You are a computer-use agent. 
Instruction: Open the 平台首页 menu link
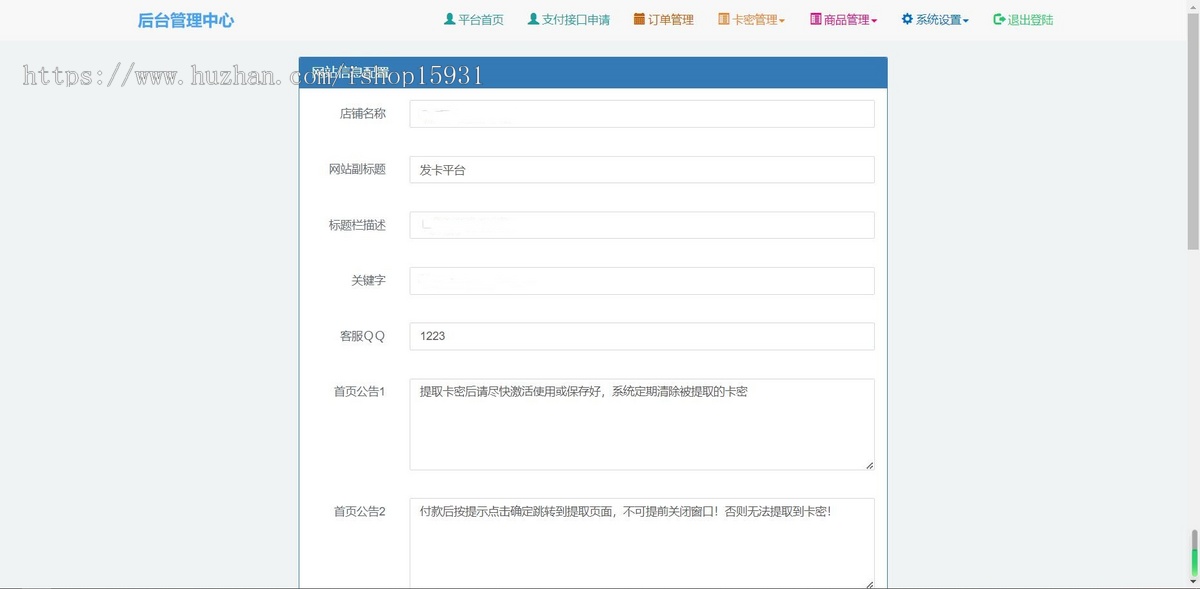pyautogui.click(x=474, y=20)
